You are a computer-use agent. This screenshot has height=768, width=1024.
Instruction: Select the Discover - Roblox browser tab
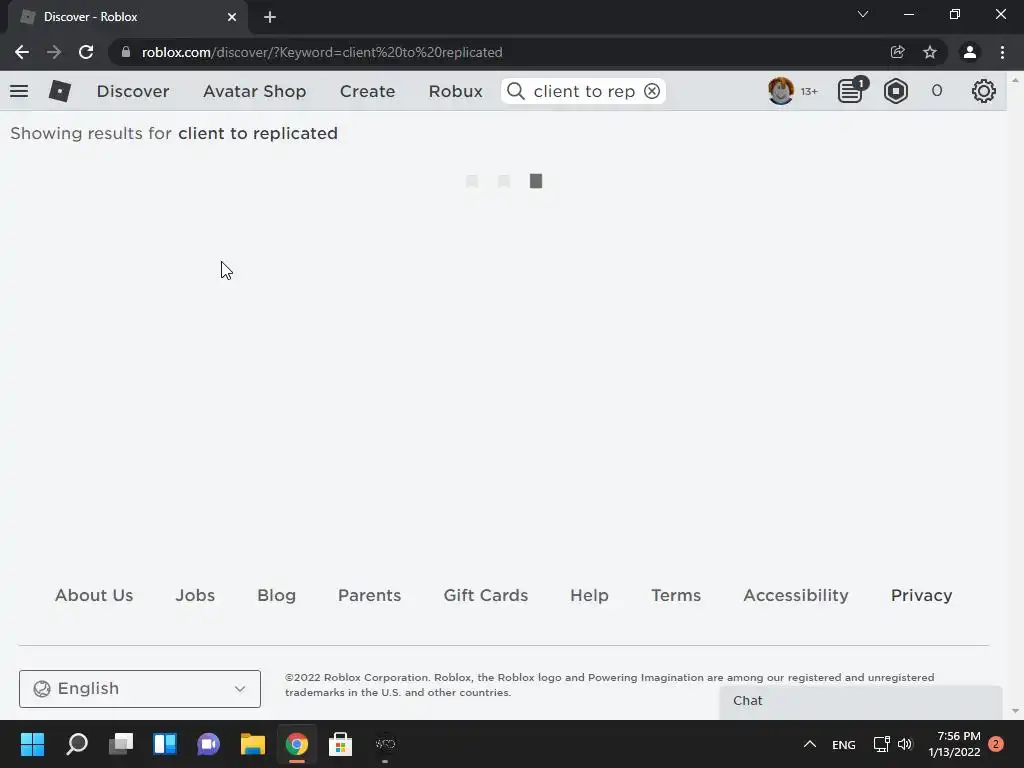tap(127, 17)
